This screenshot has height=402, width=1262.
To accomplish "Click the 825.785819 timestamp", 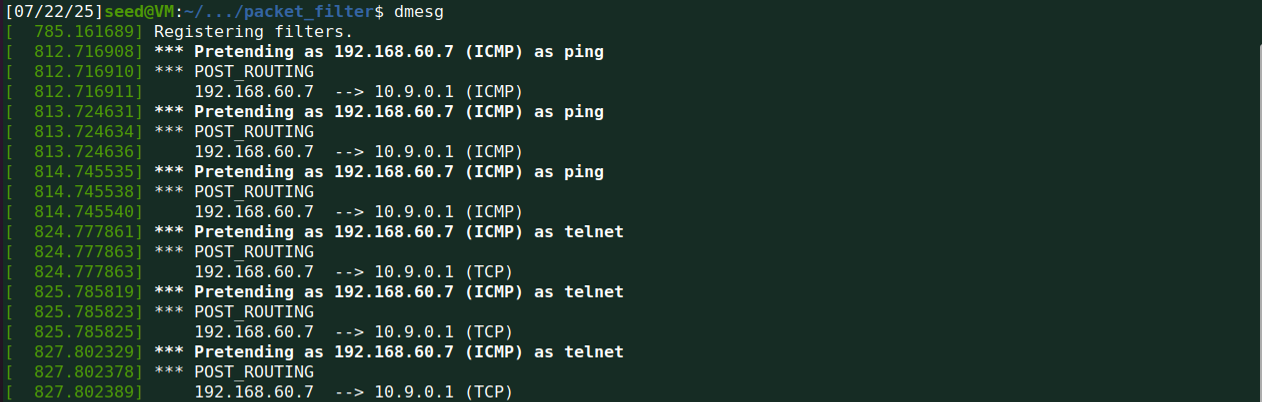I will [88, 291].
